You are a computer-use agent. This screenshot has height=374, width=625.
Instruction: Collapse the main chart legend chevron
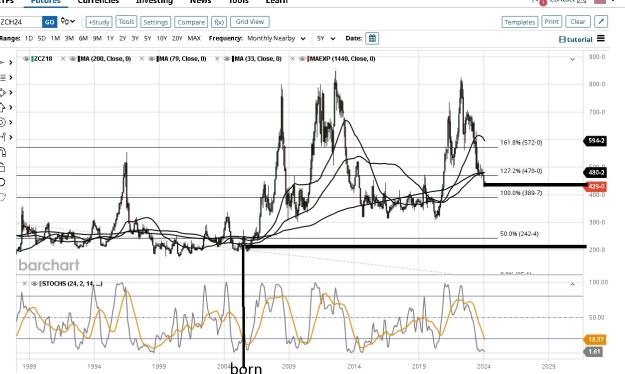click(572, 59)
